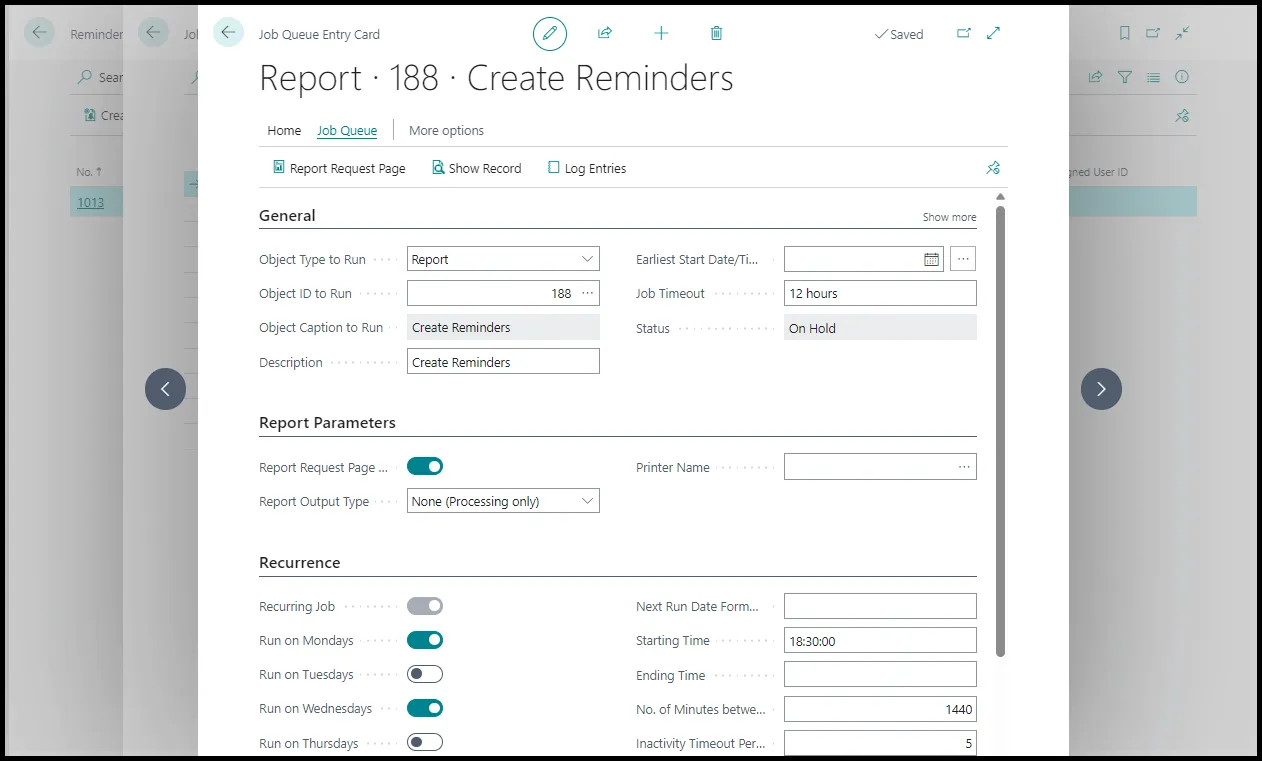Collapse the Recurrence section header

click(299, 563)
